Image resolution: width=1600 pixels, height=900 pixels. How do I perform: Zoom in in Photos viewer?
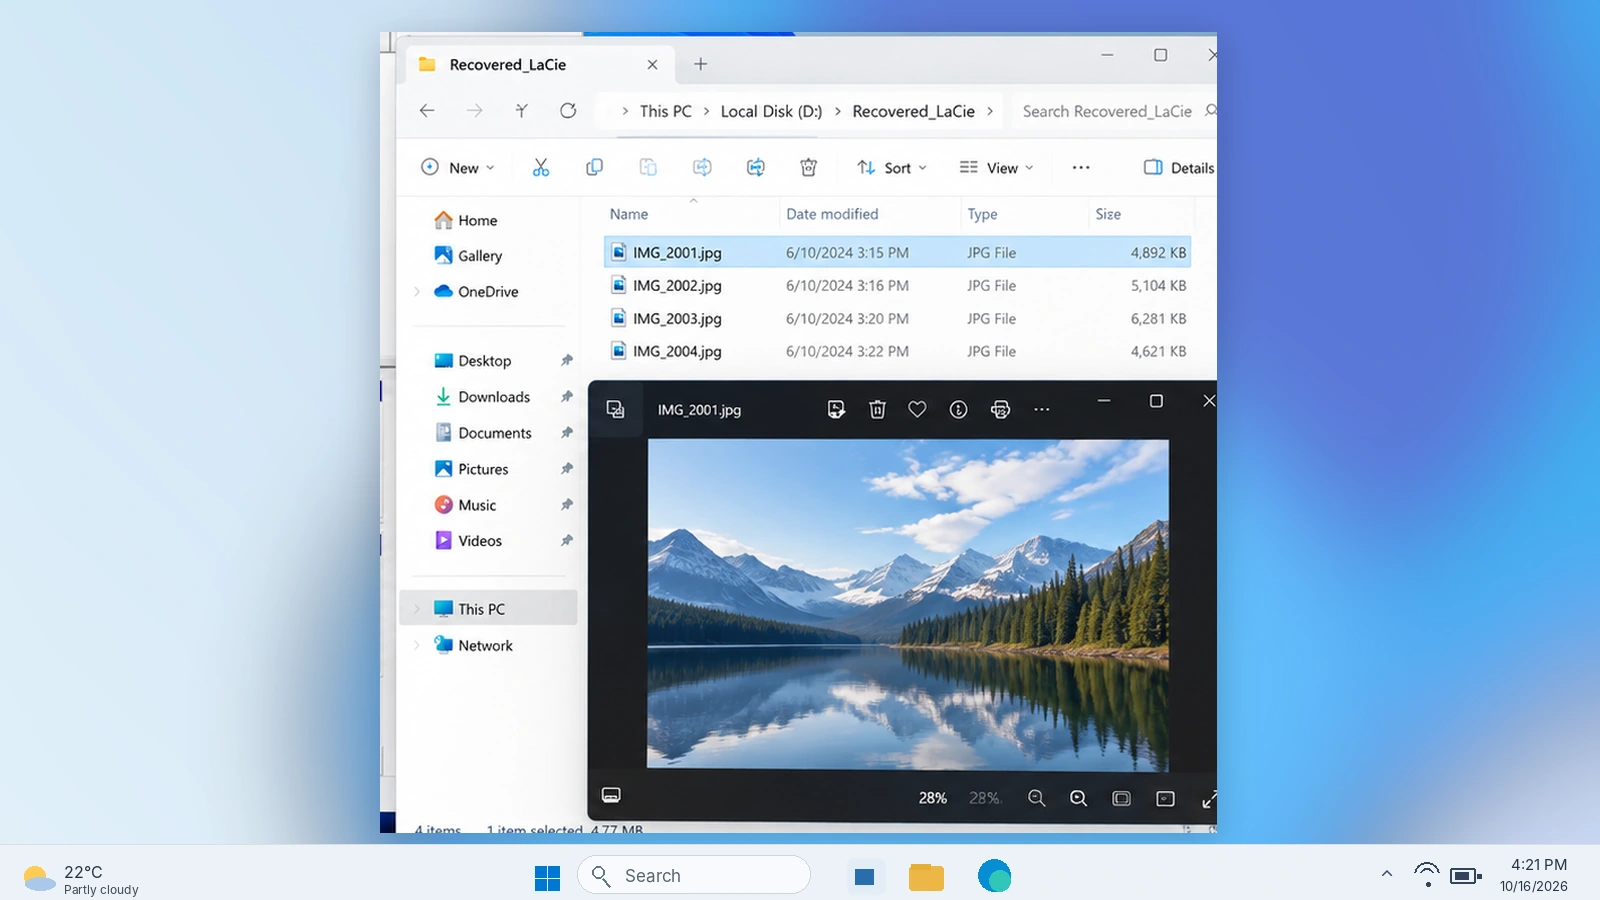(1078, 798)
